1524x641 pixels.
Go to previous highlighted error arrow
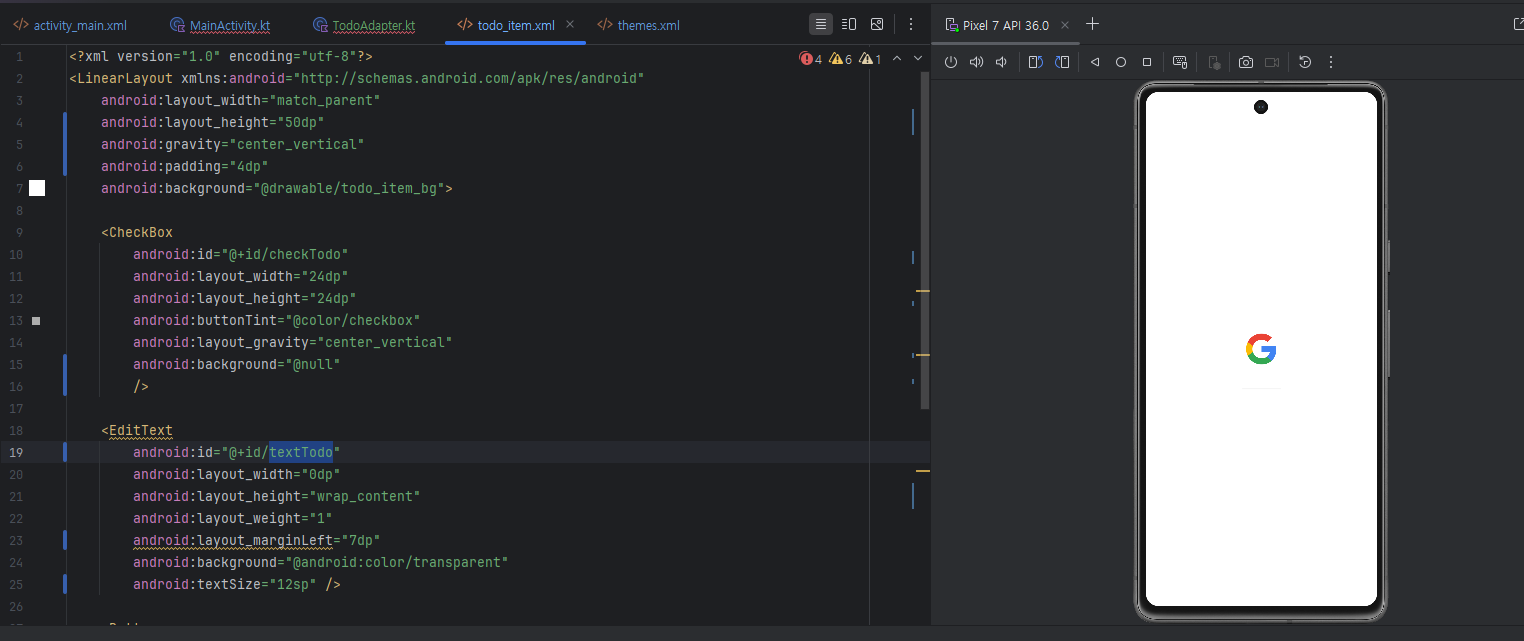(x=897, y=59)
